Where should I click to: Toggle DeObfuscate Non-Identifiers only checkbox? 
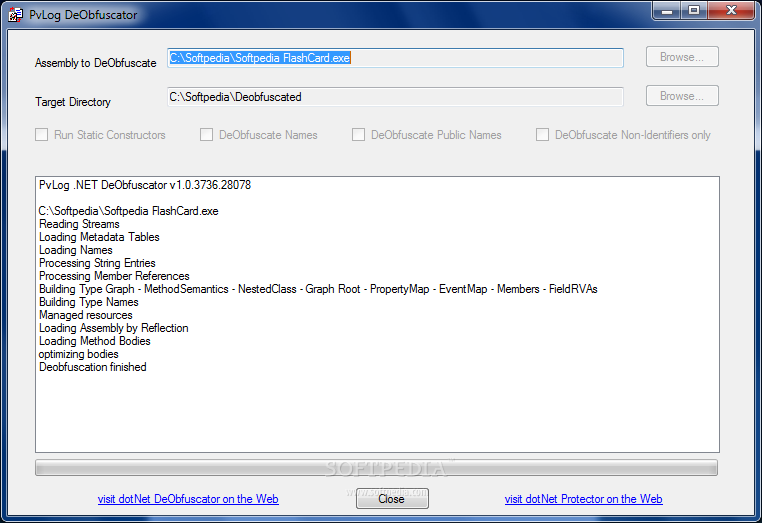click(542, 135)
